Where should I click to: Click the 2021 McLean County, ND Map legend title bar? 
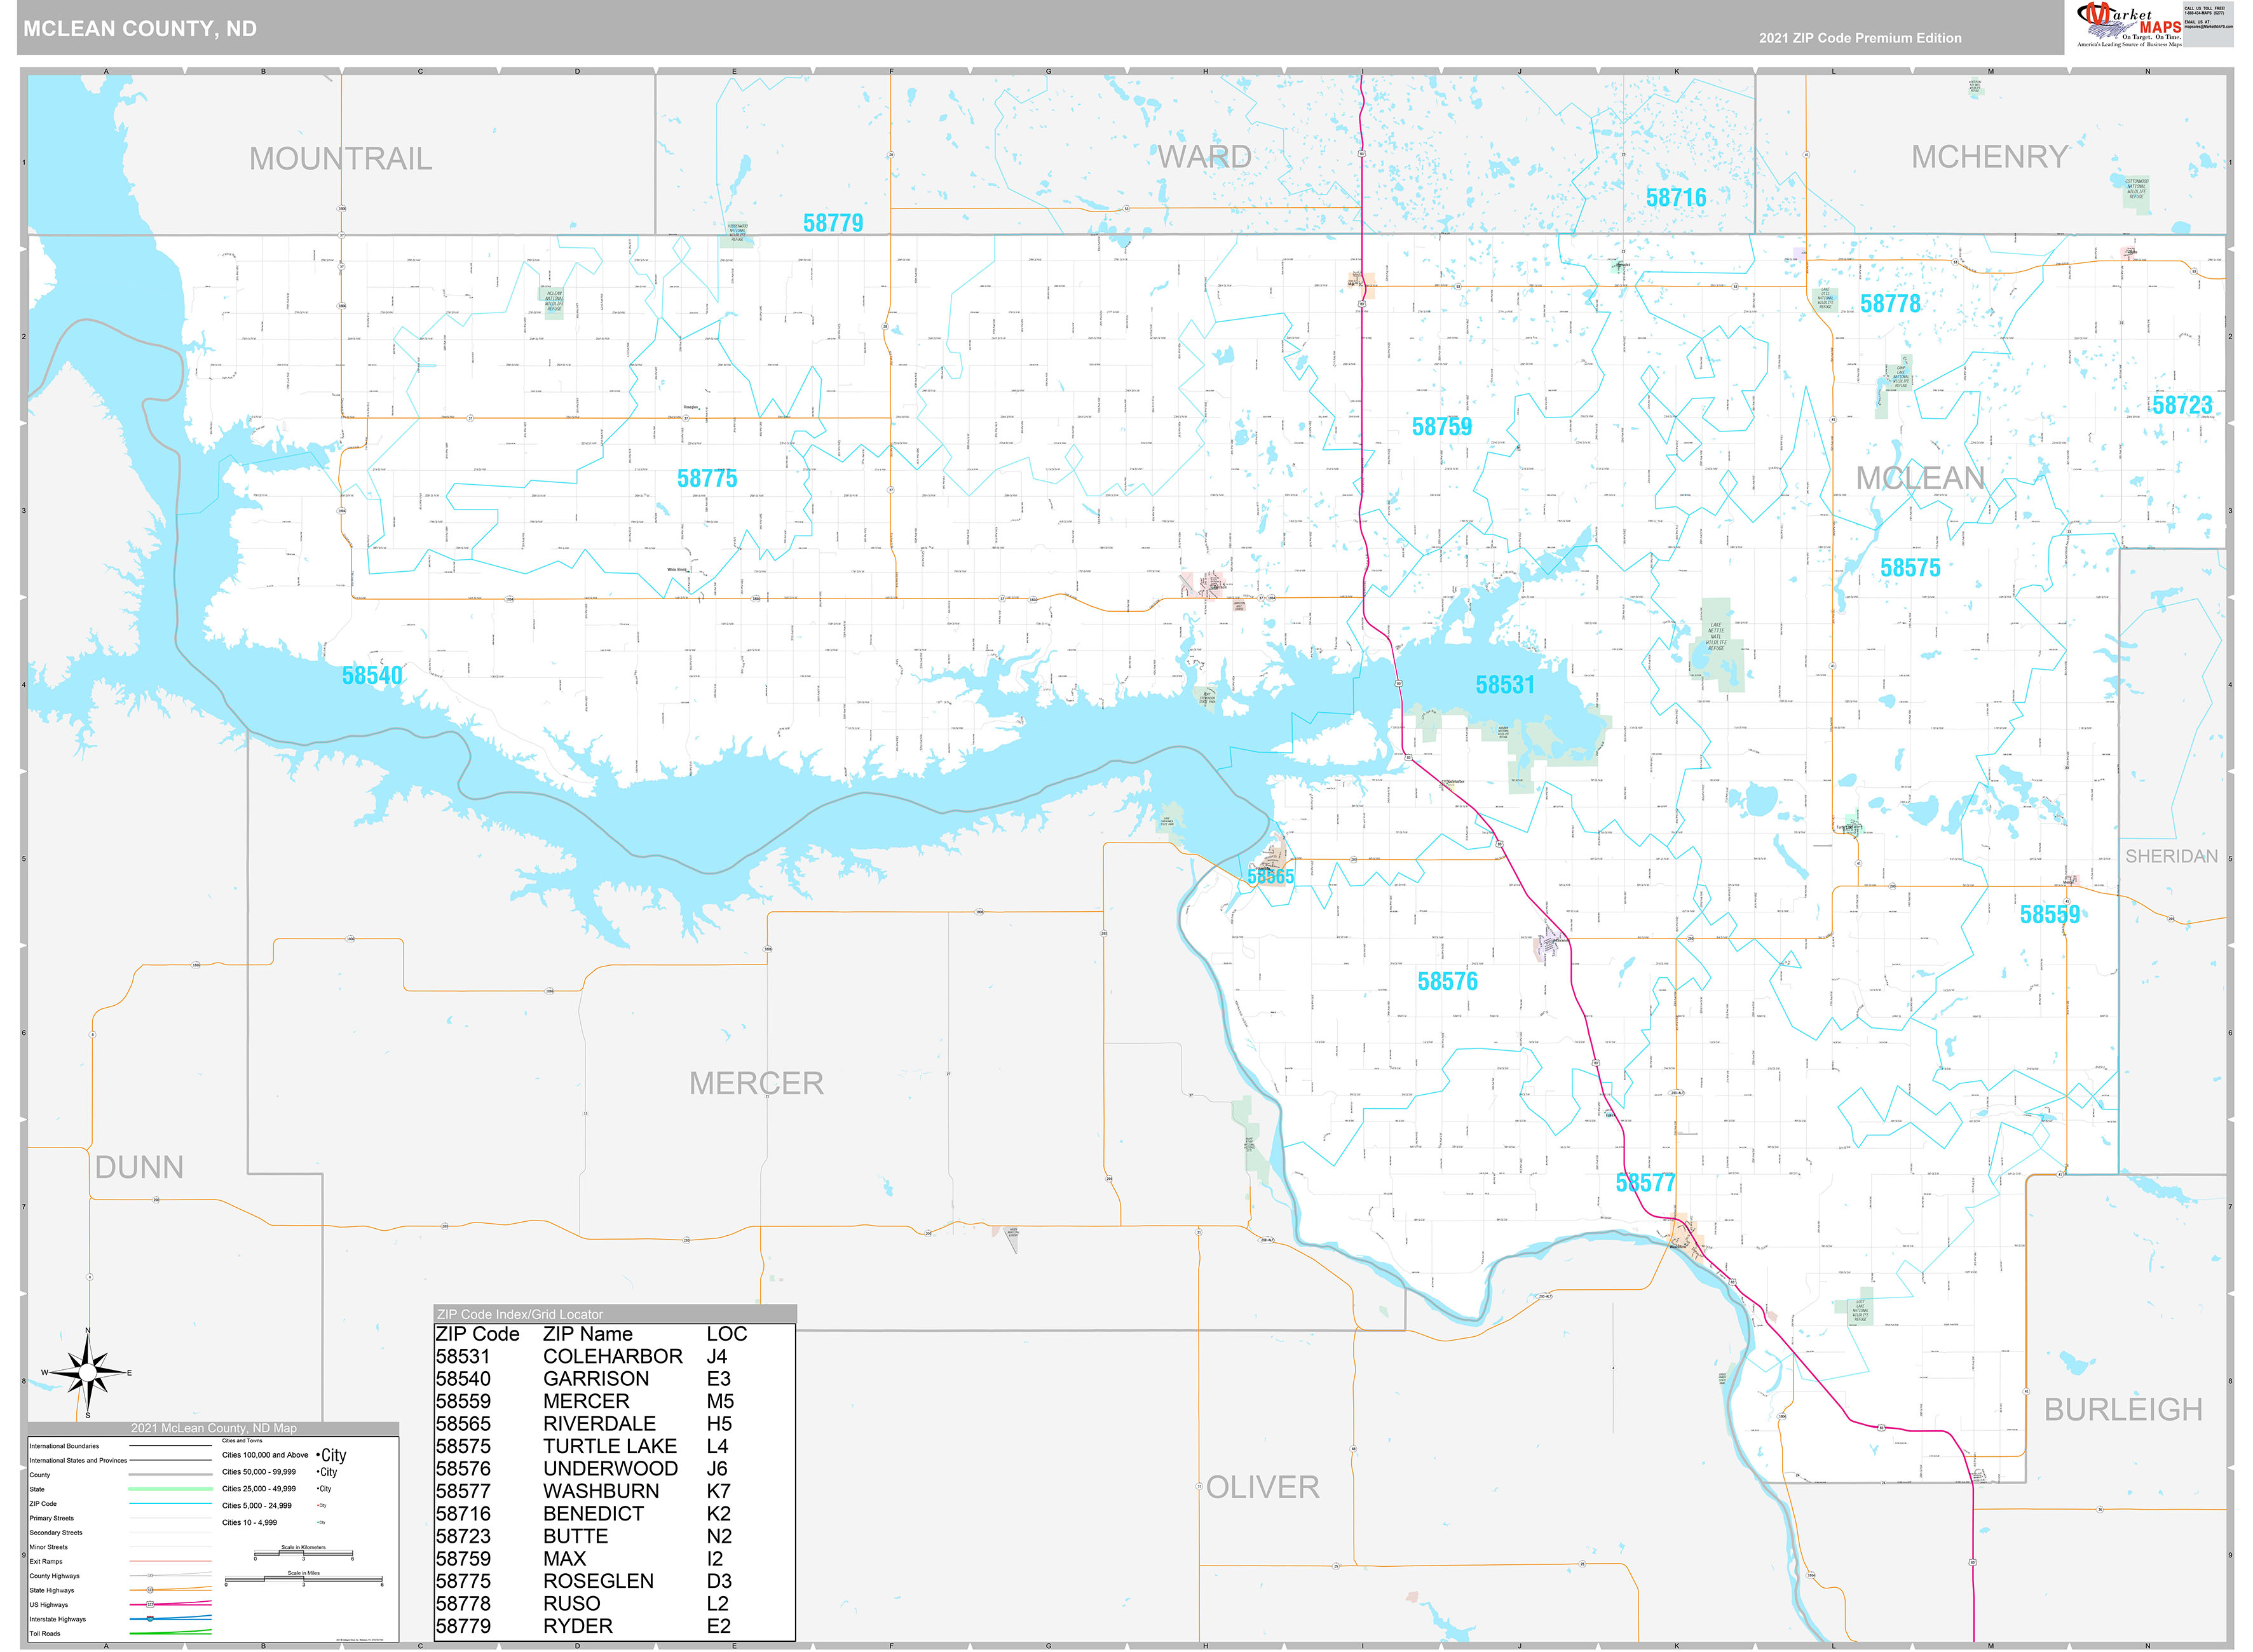point(215,1428)
